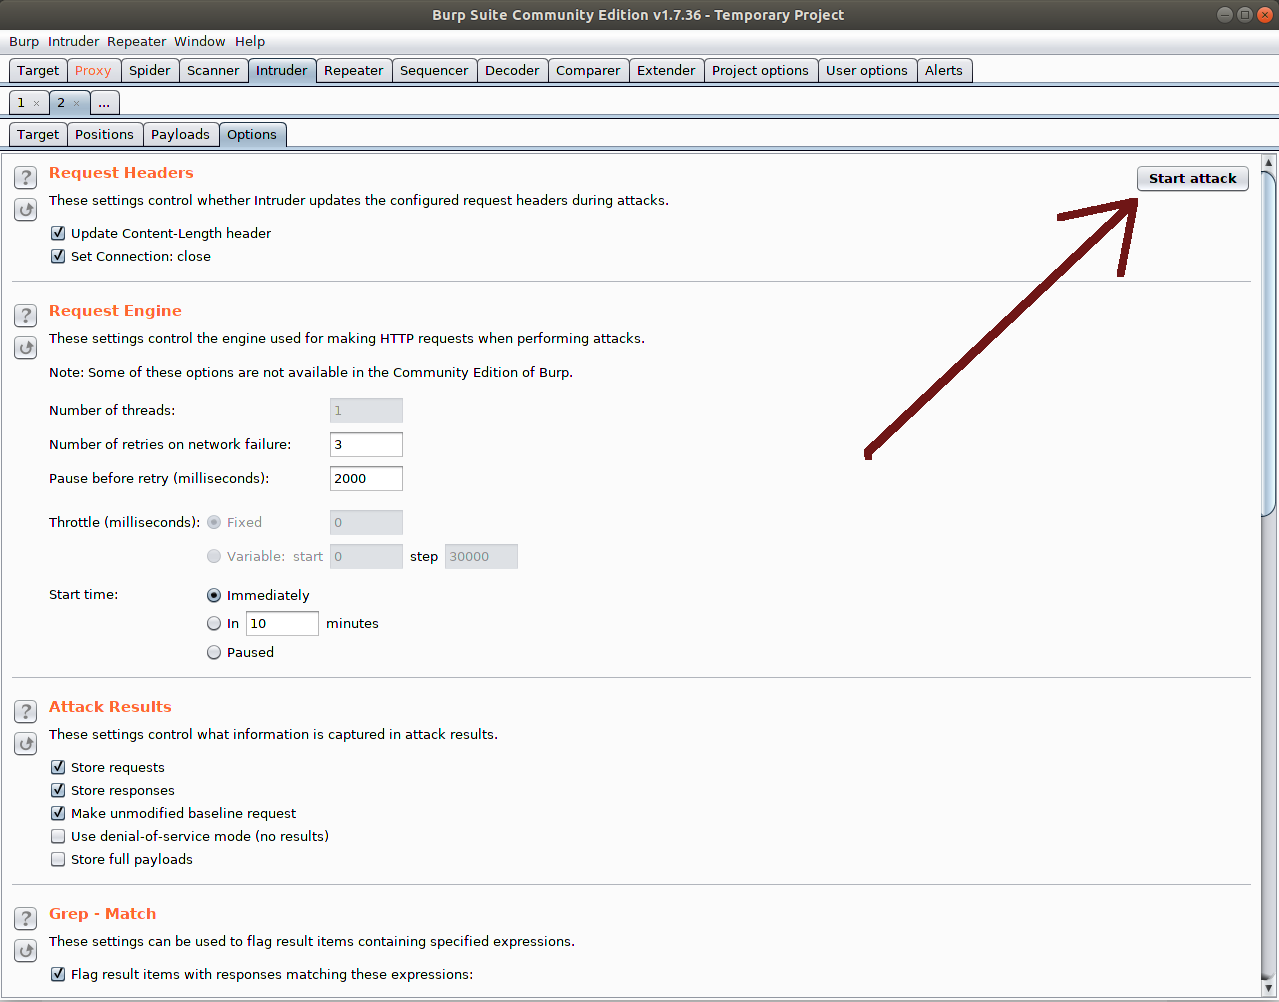Click the Variable throttle start field
The image size is (1279, 1002).
[x=366, y=556]
